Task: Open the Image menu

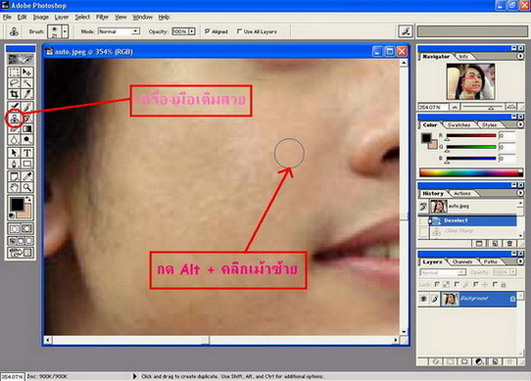Action: pyautogui.click(x=41, y=17)
